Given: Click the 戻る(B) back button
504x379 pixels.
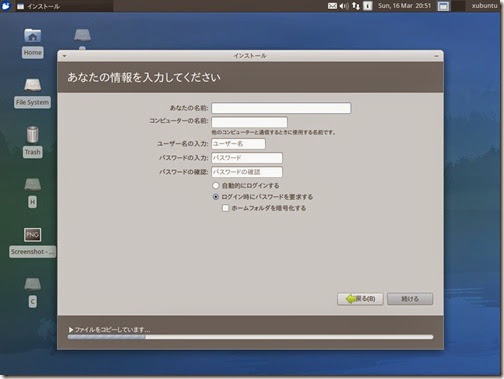Looking at the screenshot, I should (x=360, y=299).
